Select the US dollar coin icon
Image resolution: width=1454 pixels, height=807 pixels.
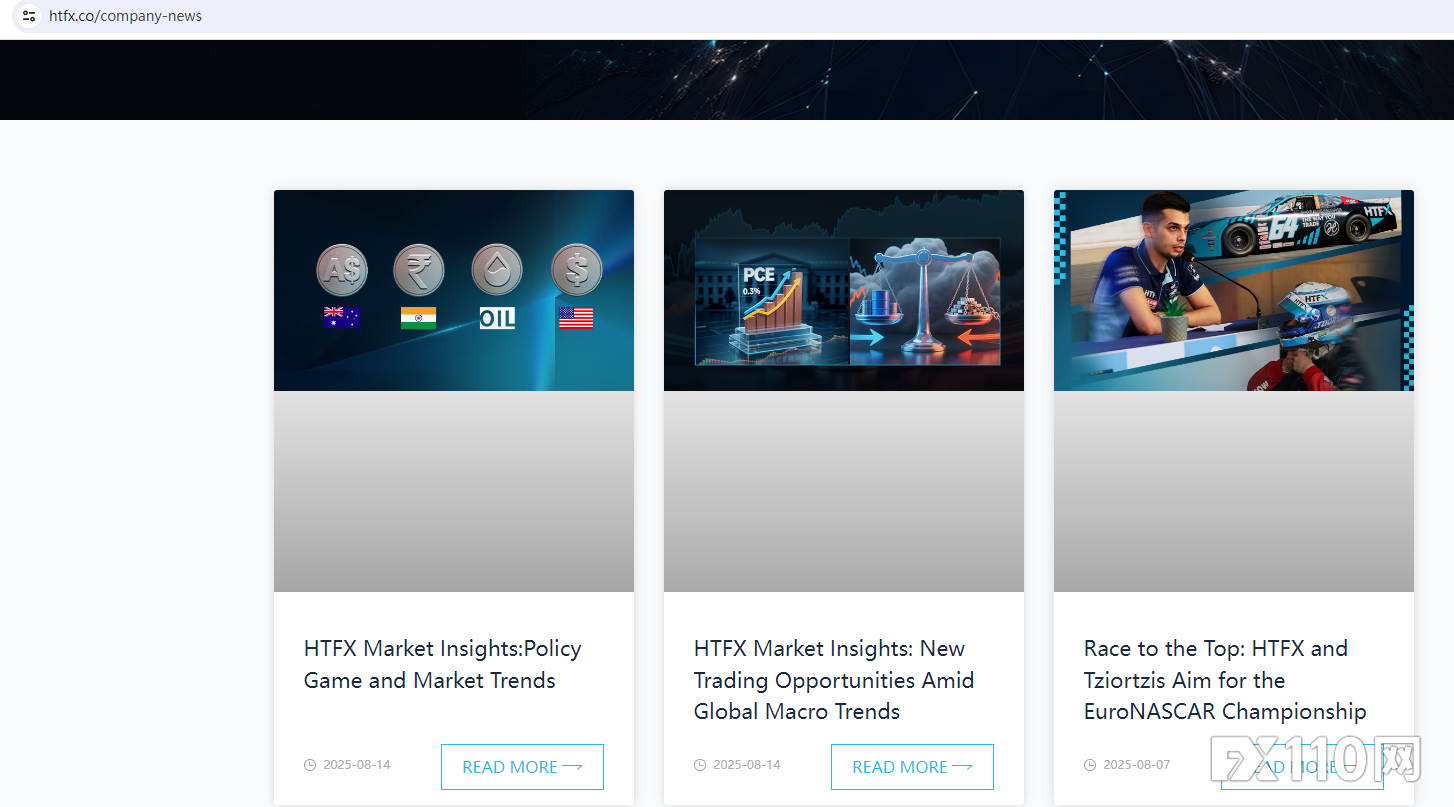tap(576, 270)
